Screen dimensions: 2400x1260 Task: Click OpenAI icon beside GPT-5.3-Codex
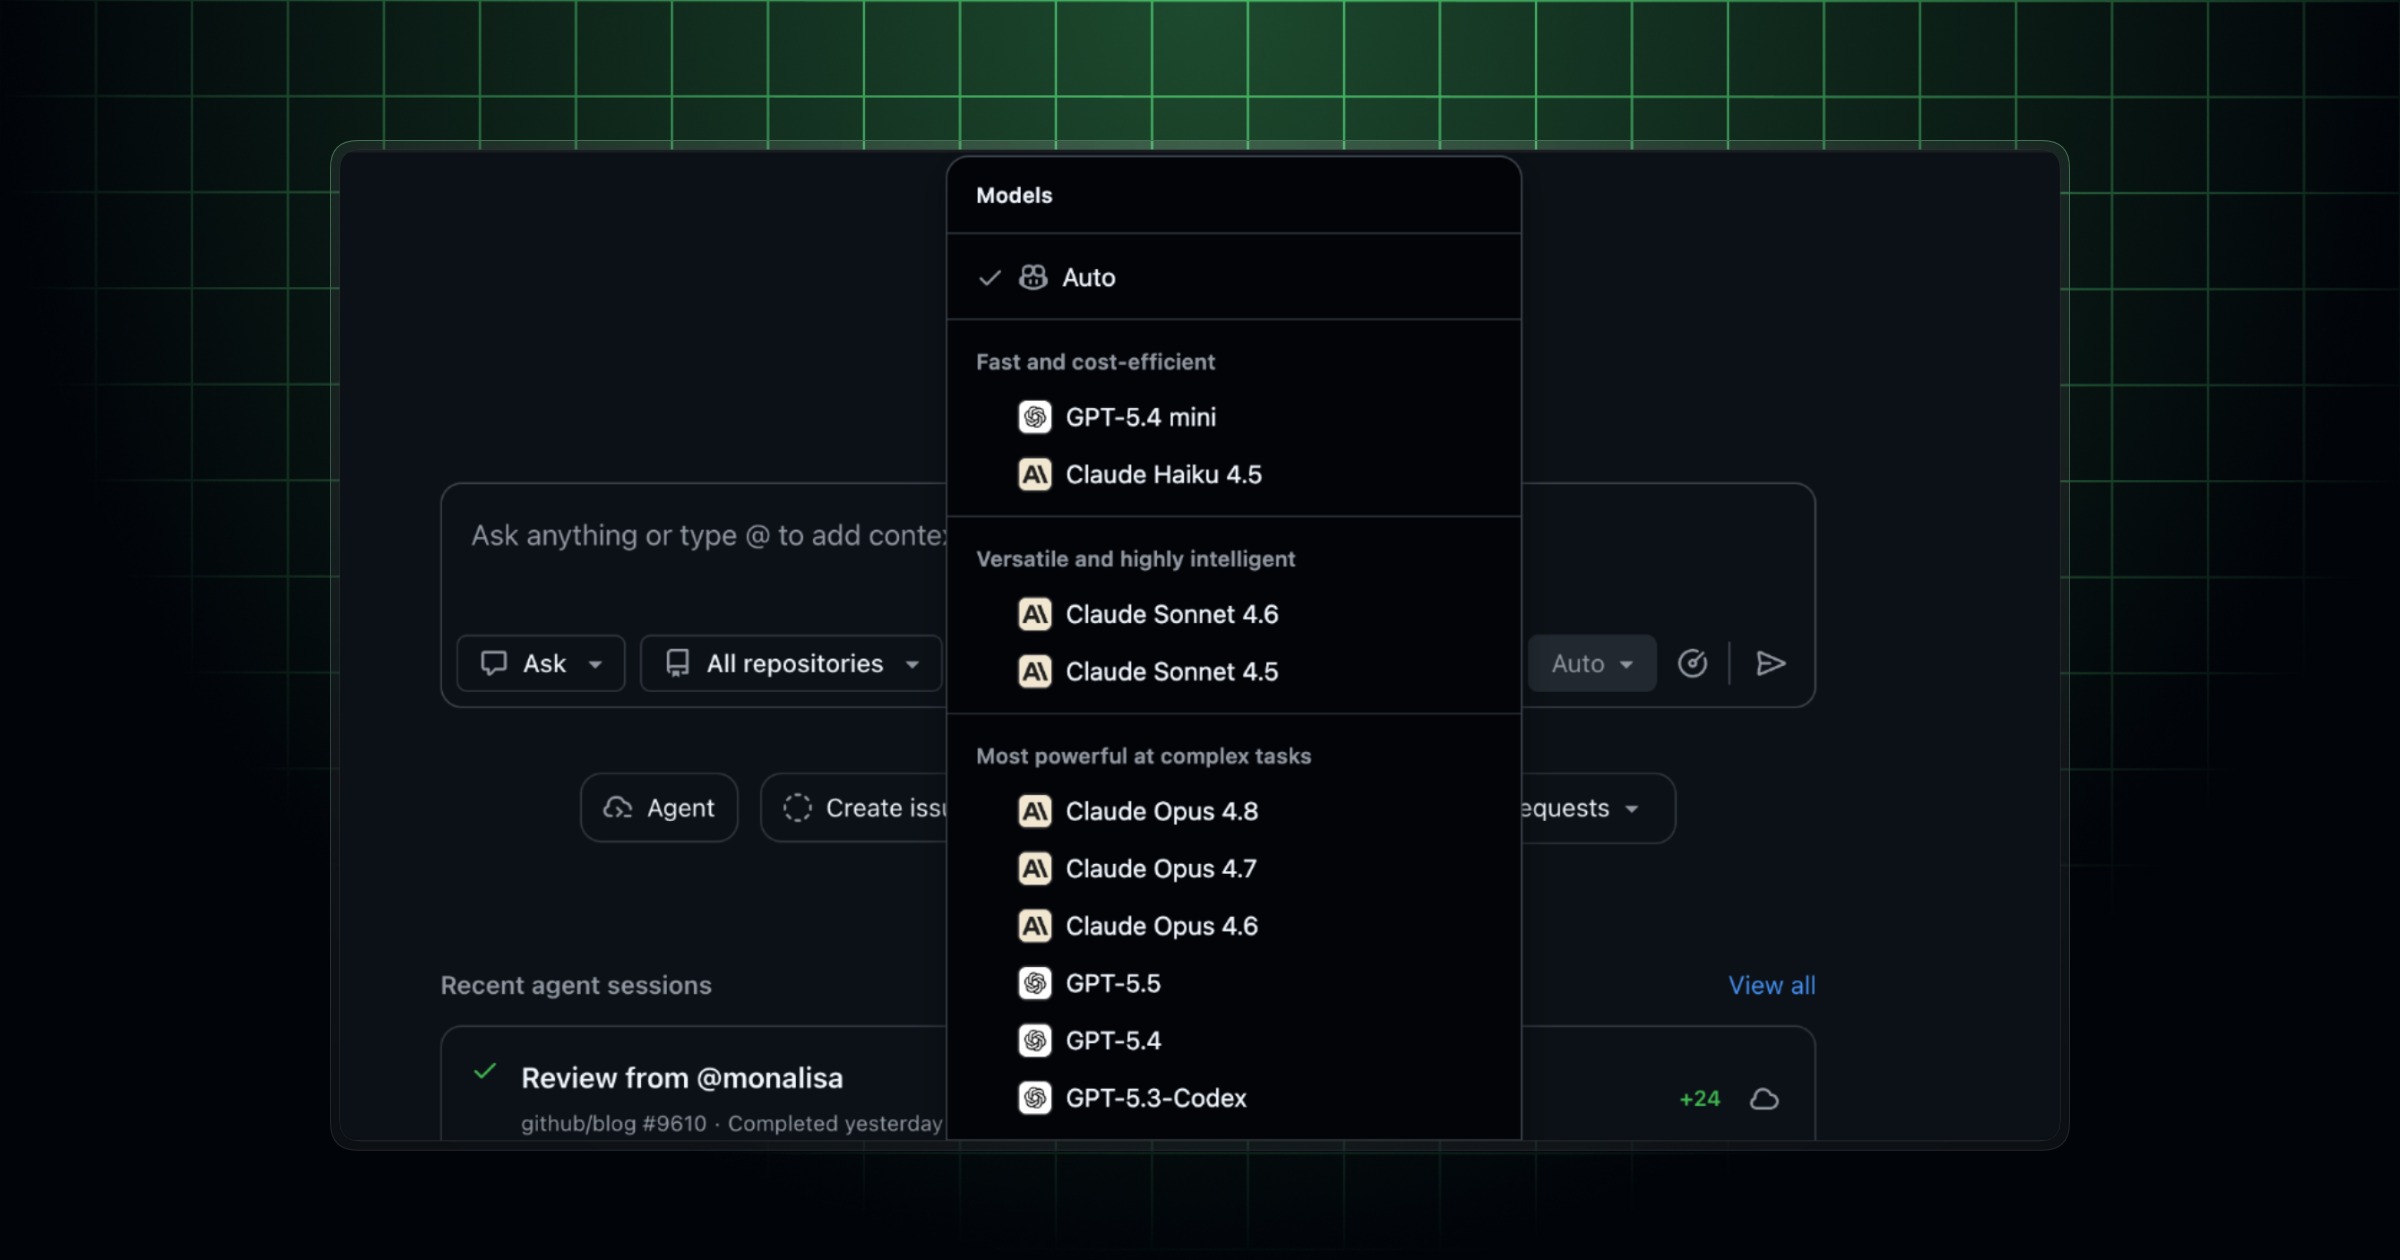(x=1035, y=1098)
